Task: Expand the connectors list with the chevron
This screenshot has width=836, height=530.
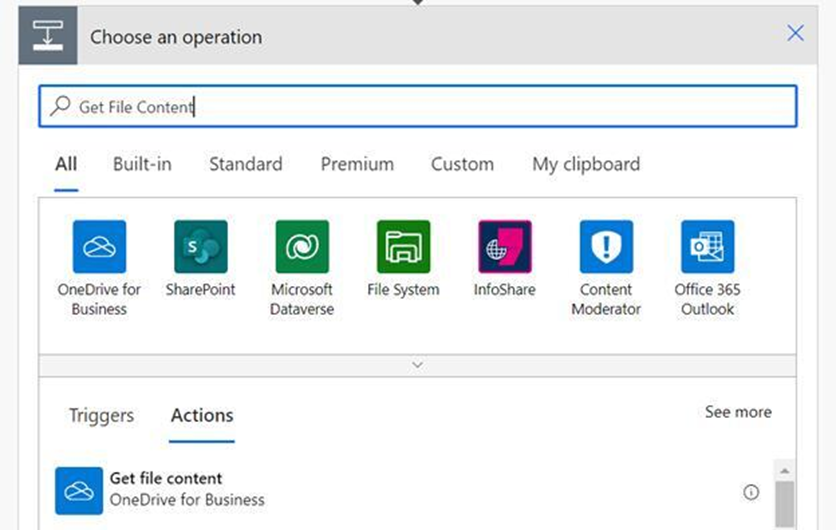Action: tap(417, 365)
